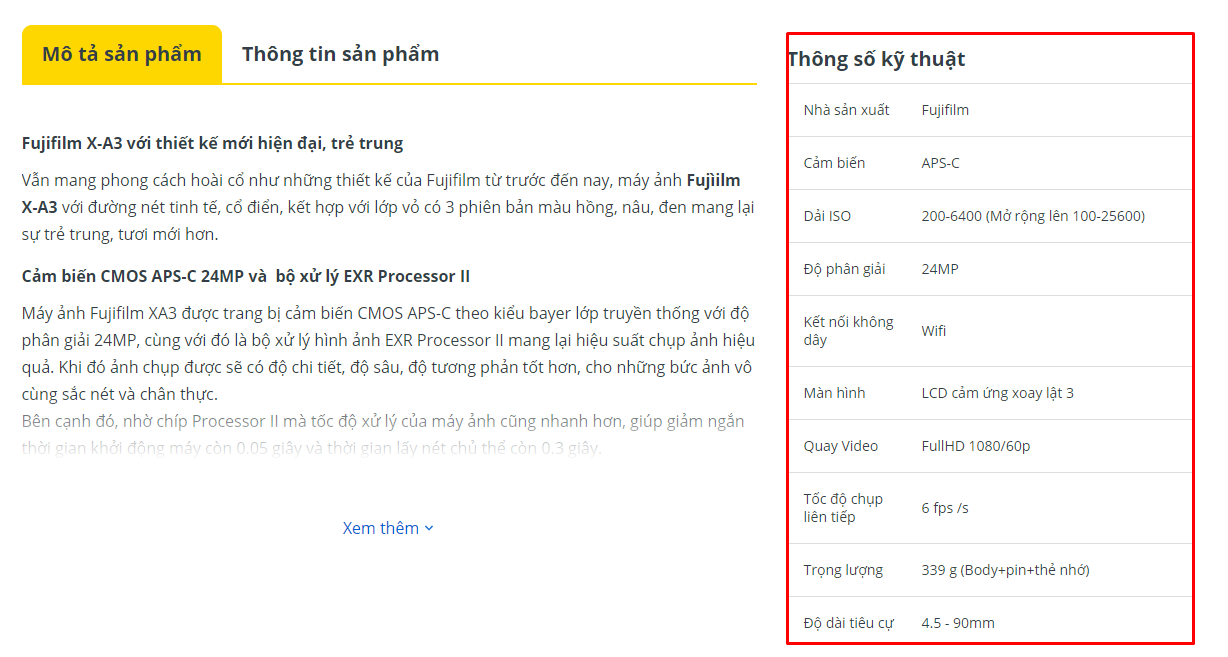Select the "Quay Video" spec label
Image resolution: width=1228 pixels, height=657 pixels.
(x=841, y=446)
